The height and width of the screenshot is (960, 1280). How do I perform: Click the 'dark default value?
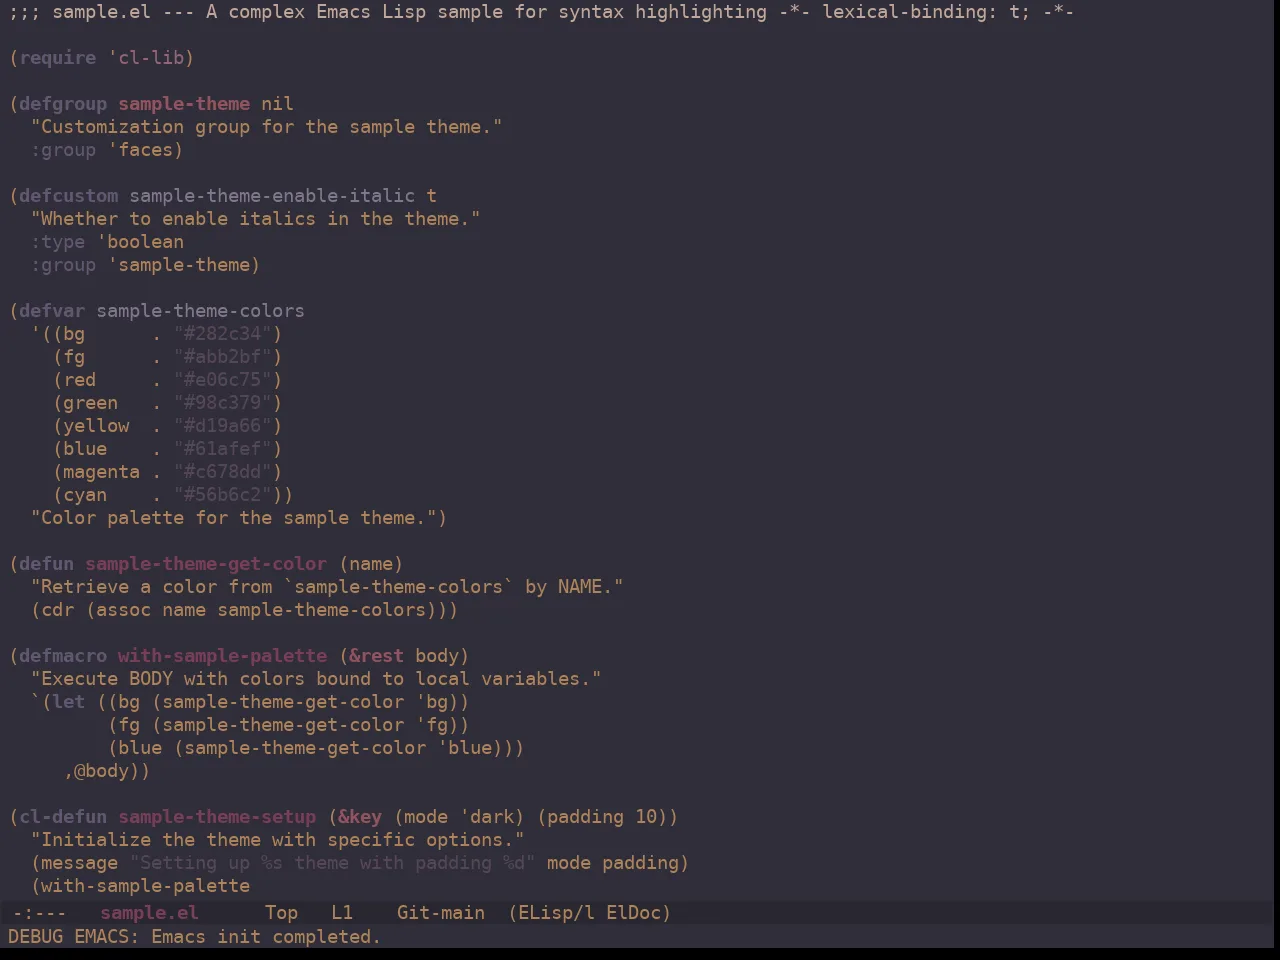point(487,817)
